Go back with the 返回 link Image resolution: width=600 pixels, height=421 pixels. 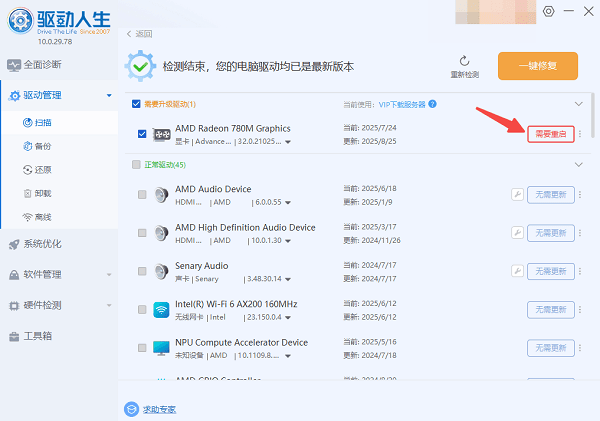pyautogui.click(x=139, y=34)
